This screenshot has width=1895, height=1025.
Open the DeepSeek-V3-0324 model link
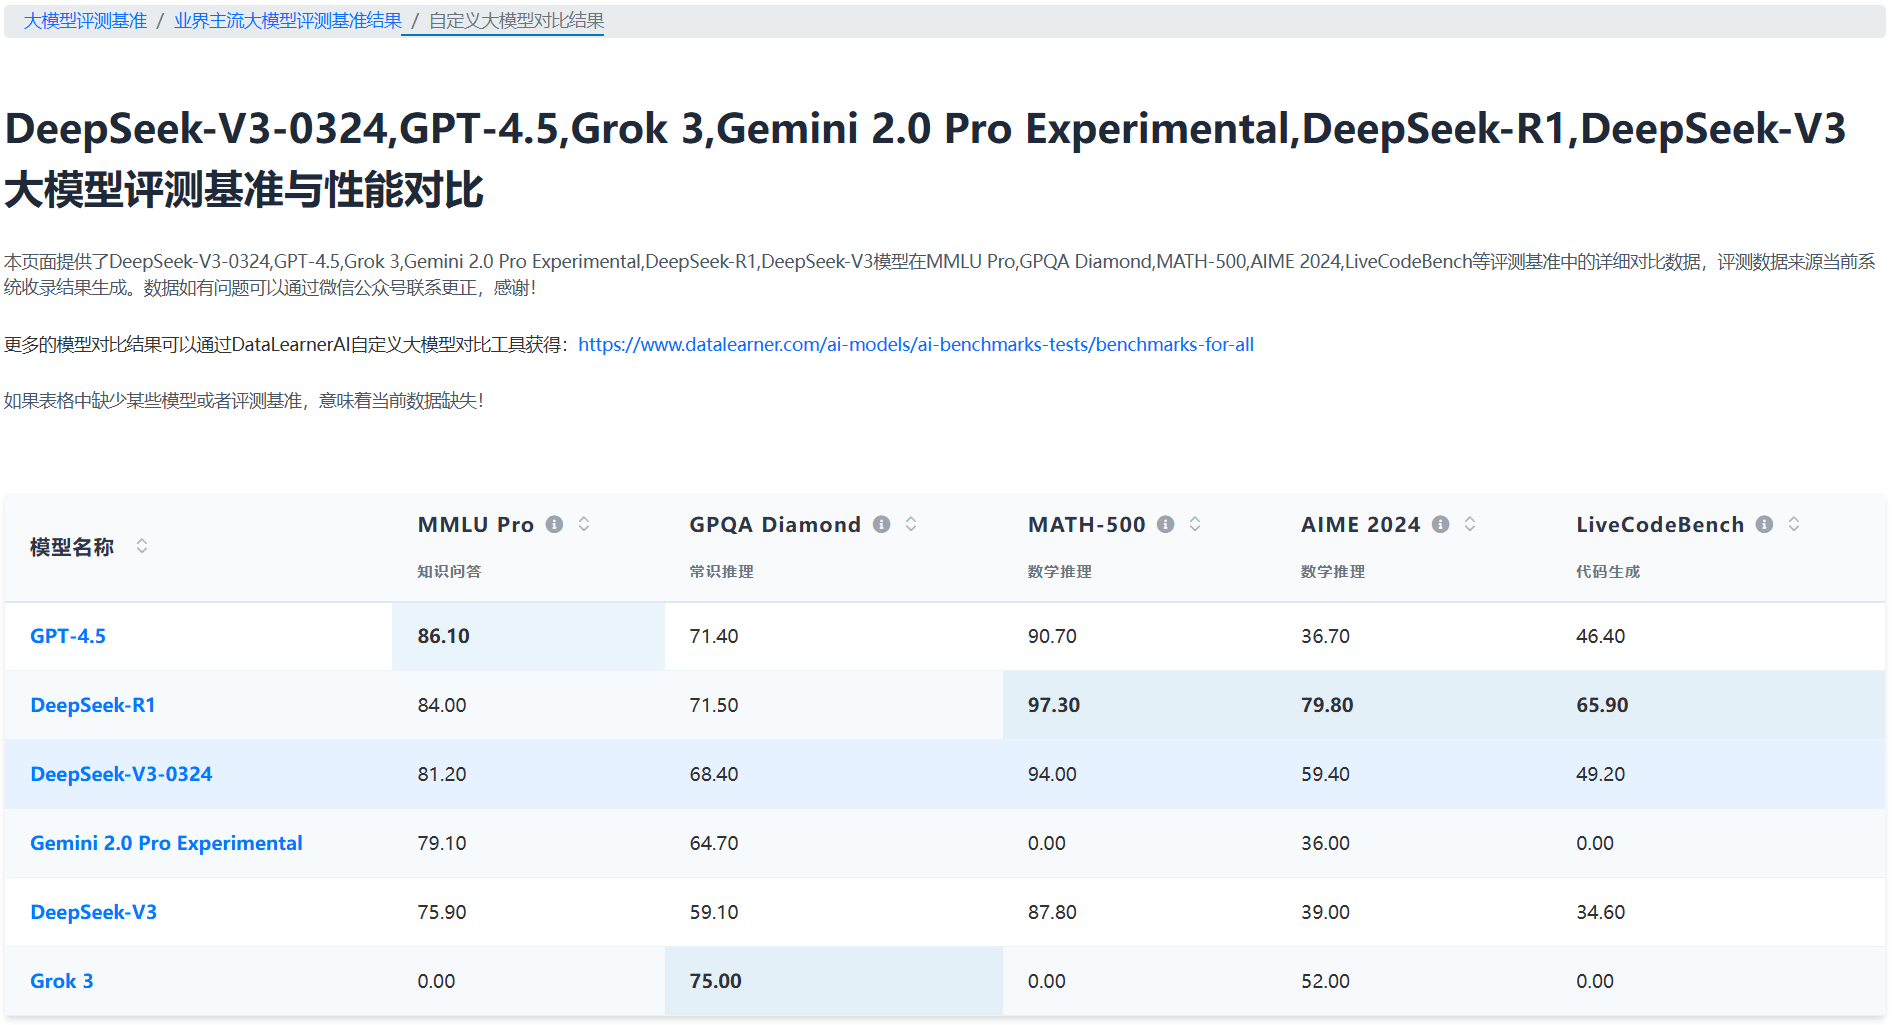[121, 774]
